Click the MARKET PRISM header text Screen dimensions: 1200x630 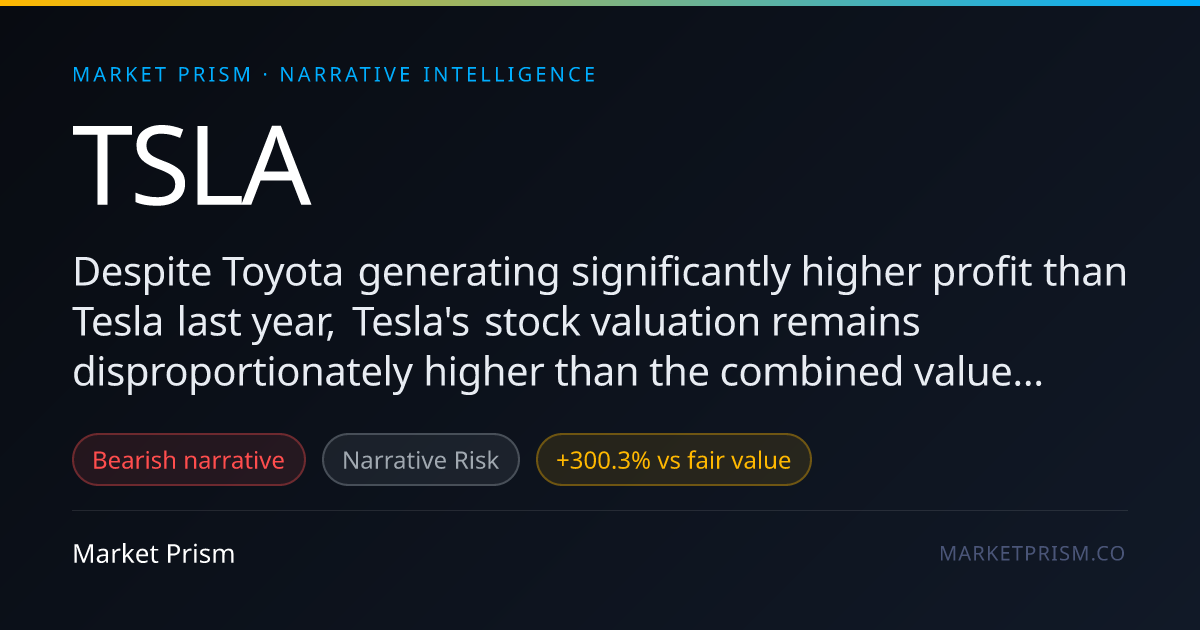(163, 75)
